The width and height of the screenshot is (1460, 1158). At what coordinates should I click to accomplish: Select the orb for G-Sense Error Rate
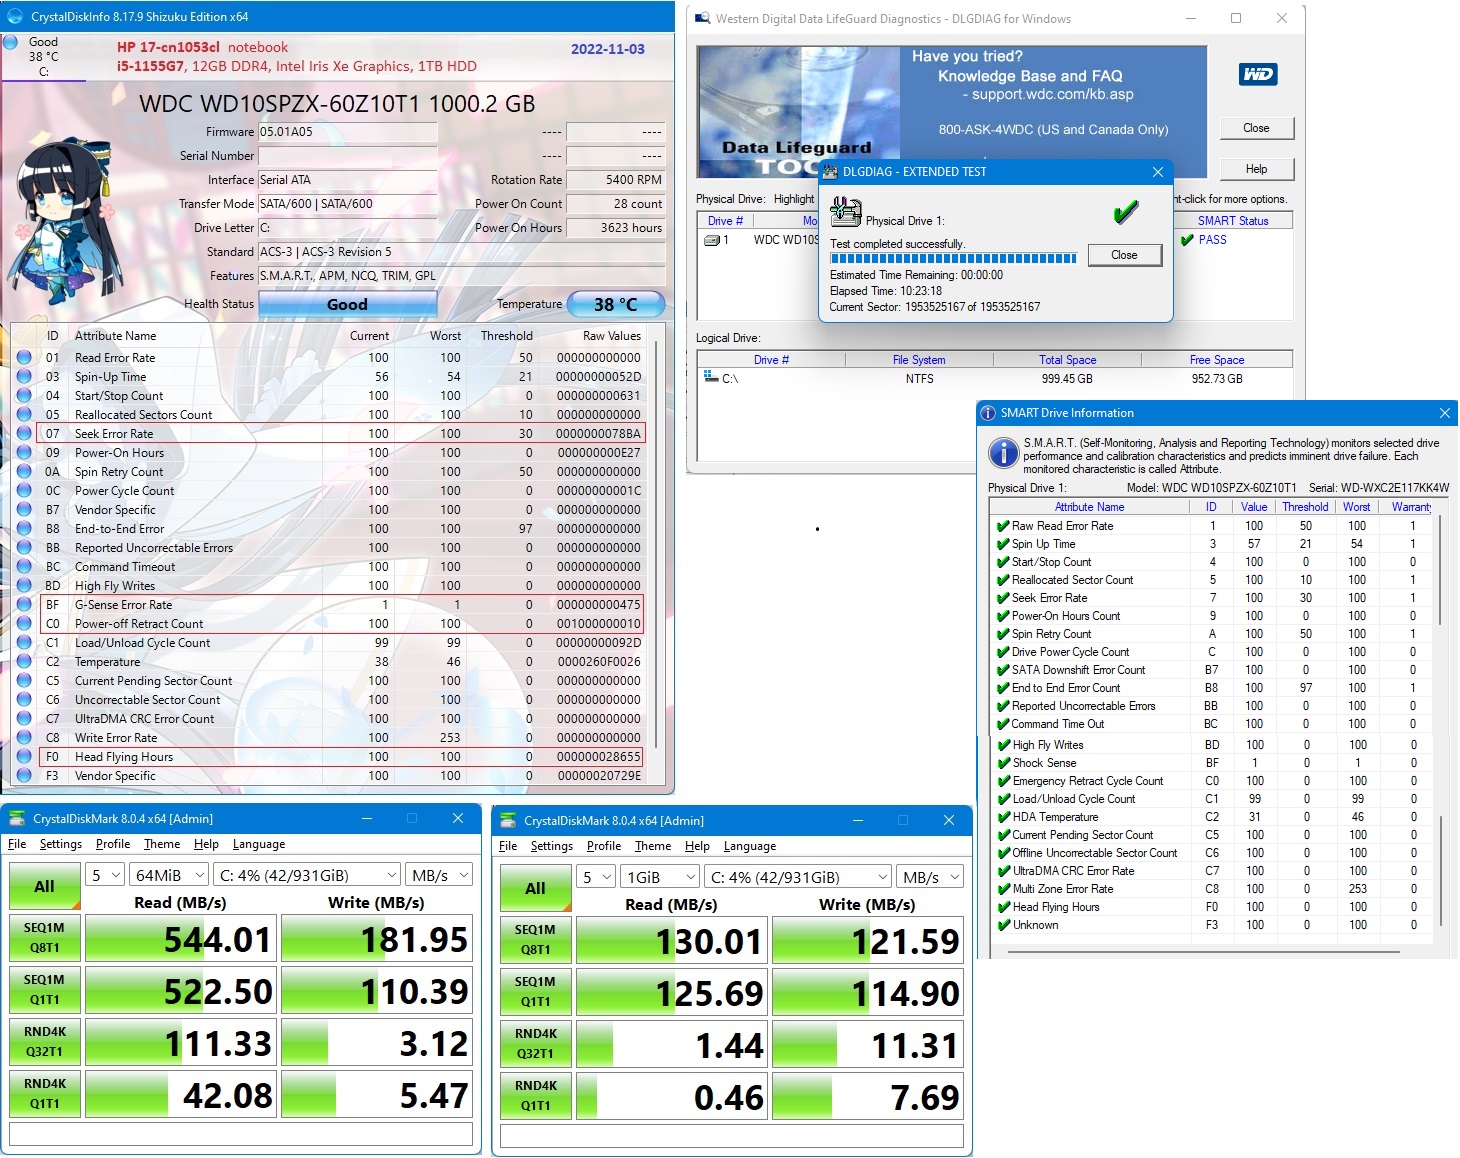[x=24, y=604]
